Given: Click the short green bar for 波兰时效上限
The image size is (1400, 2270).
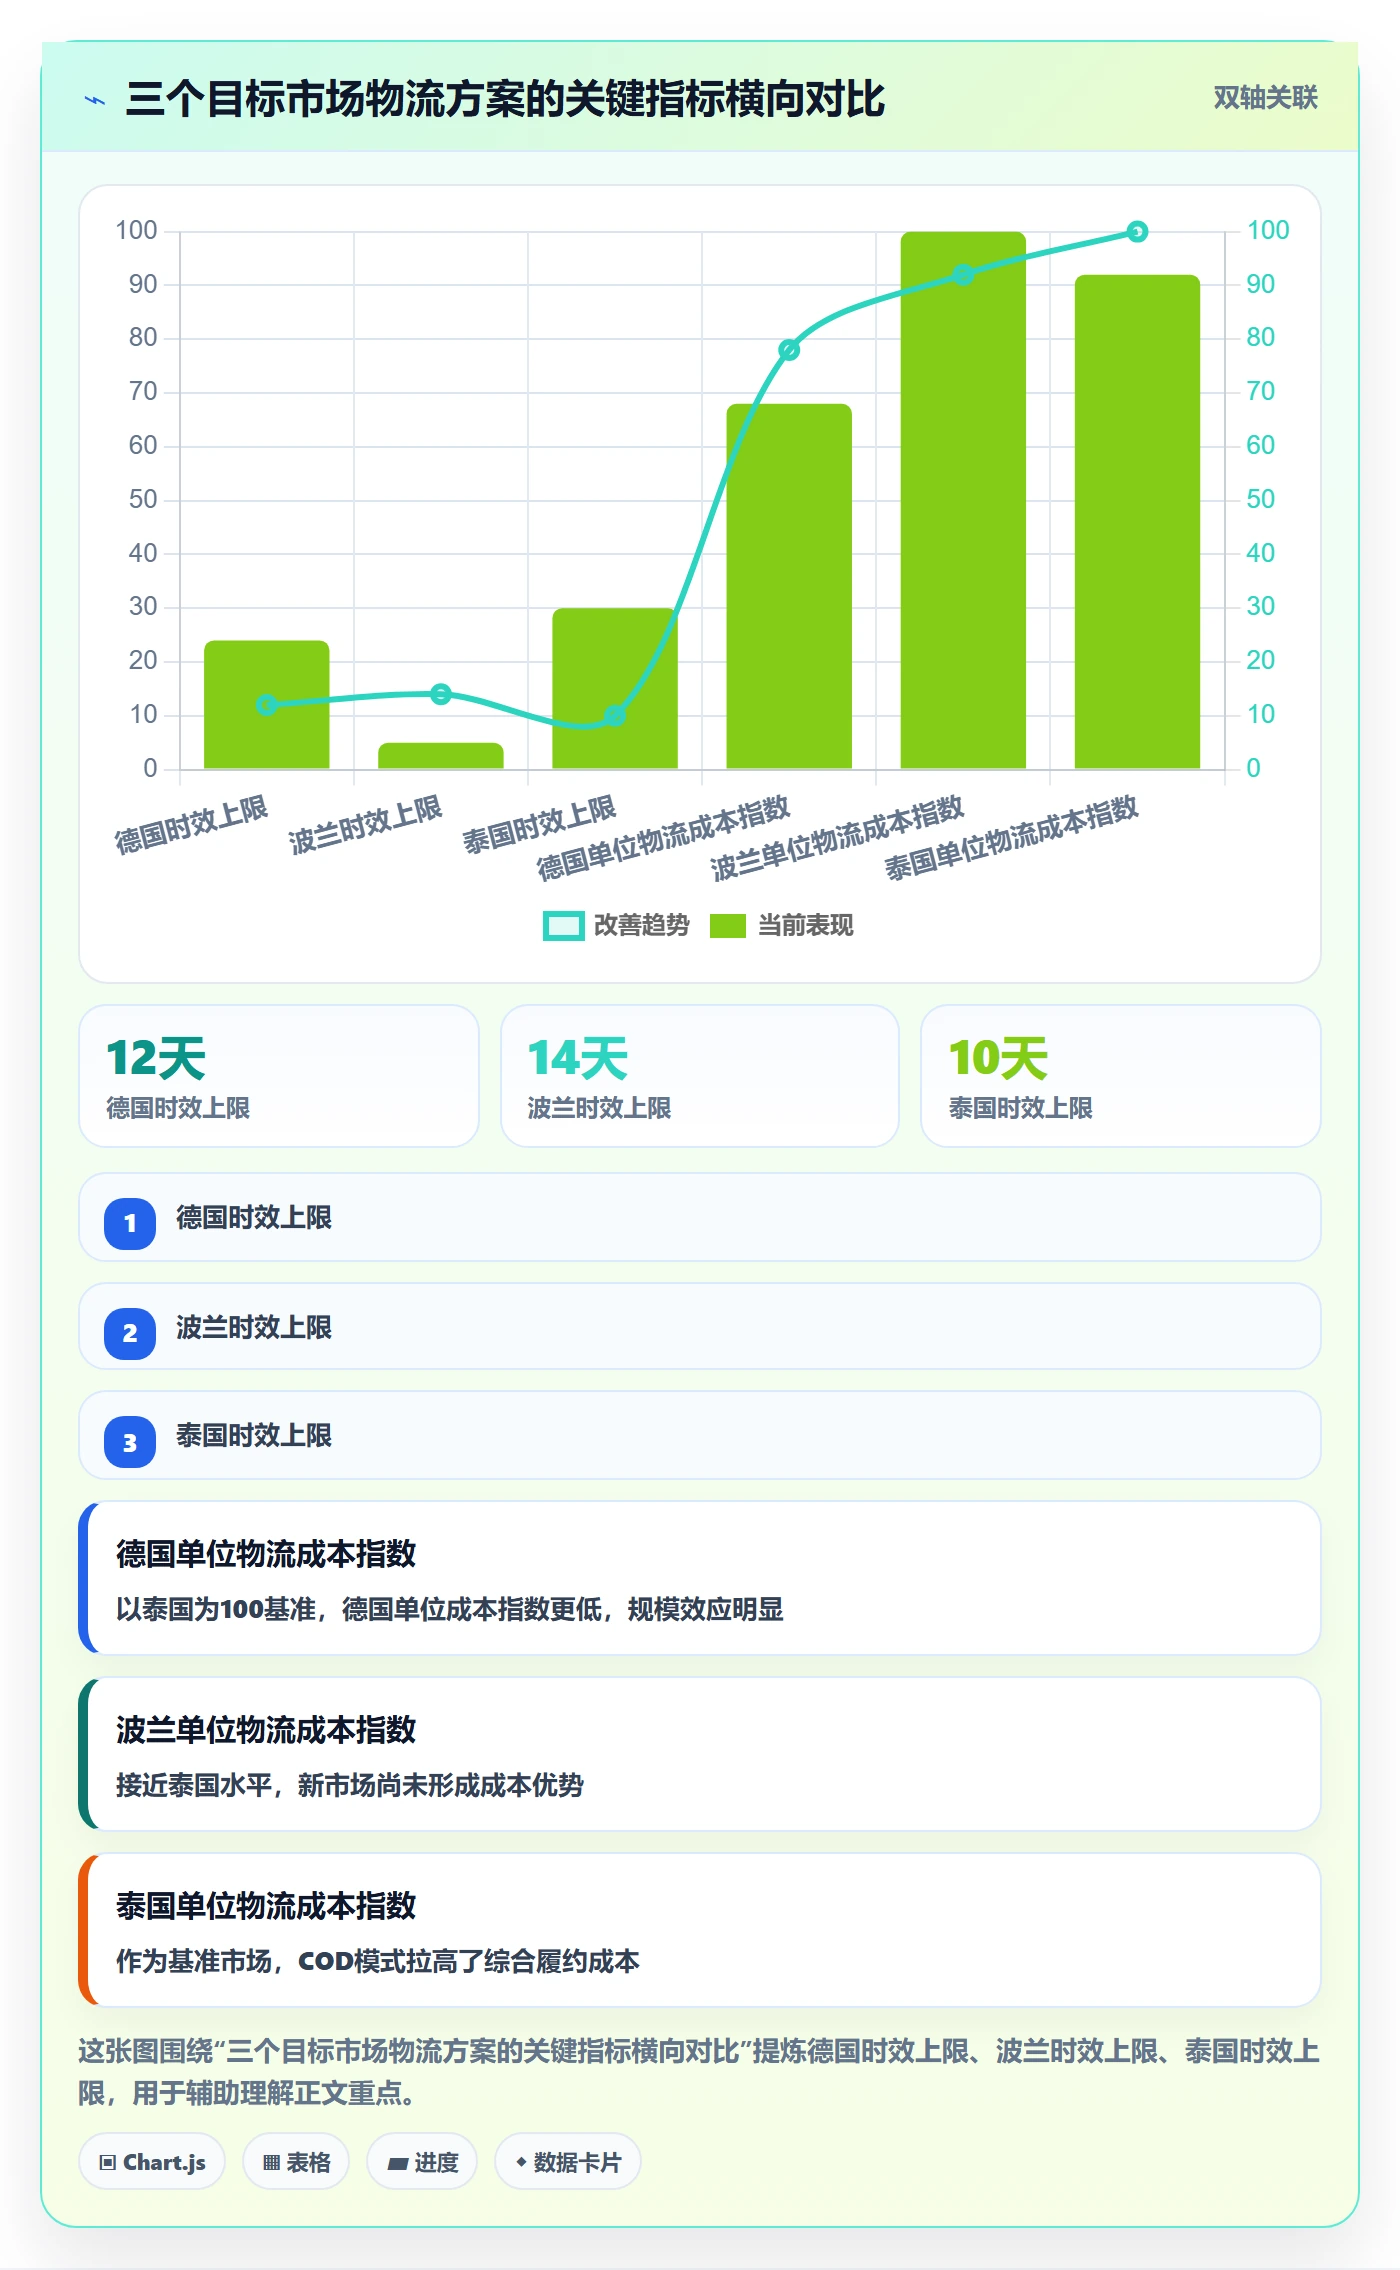Looking at the screenshot, I should click(441, 756).
